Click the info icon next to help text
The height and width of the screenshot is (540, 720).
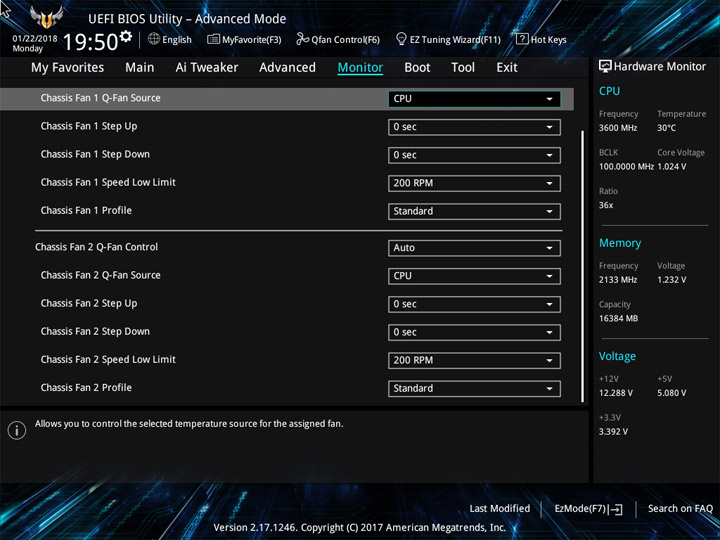[17, 430]
